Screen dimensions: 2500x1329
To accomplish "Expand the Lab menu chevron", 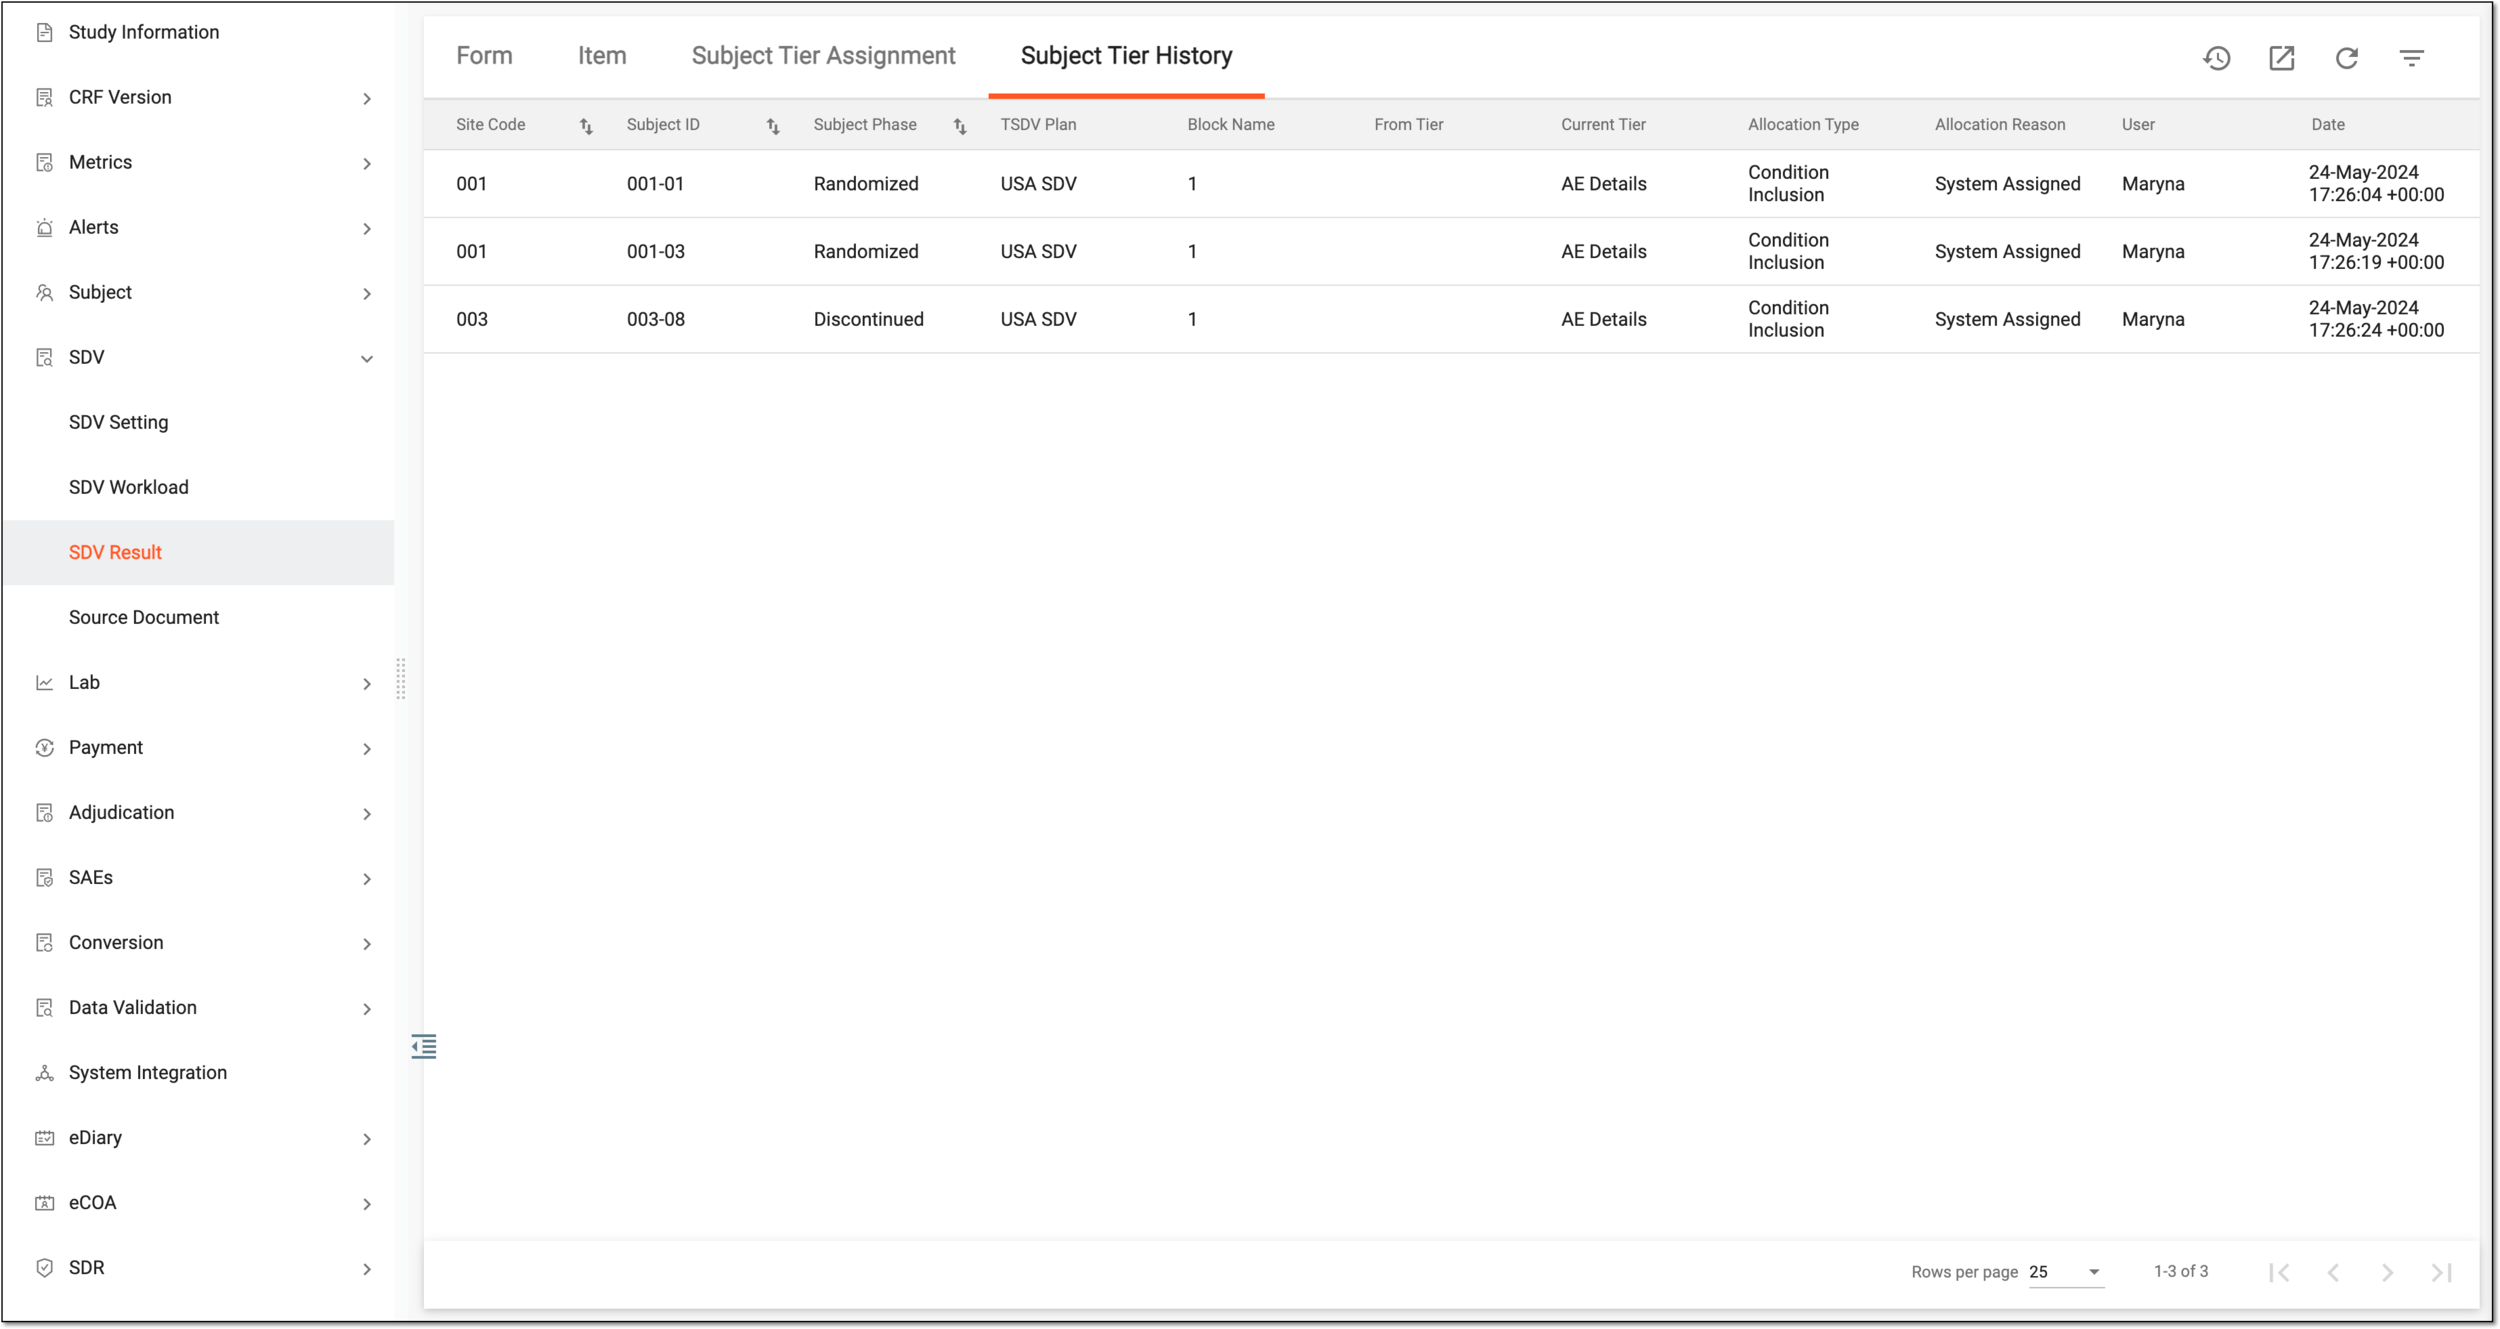I will click(367, 684).
